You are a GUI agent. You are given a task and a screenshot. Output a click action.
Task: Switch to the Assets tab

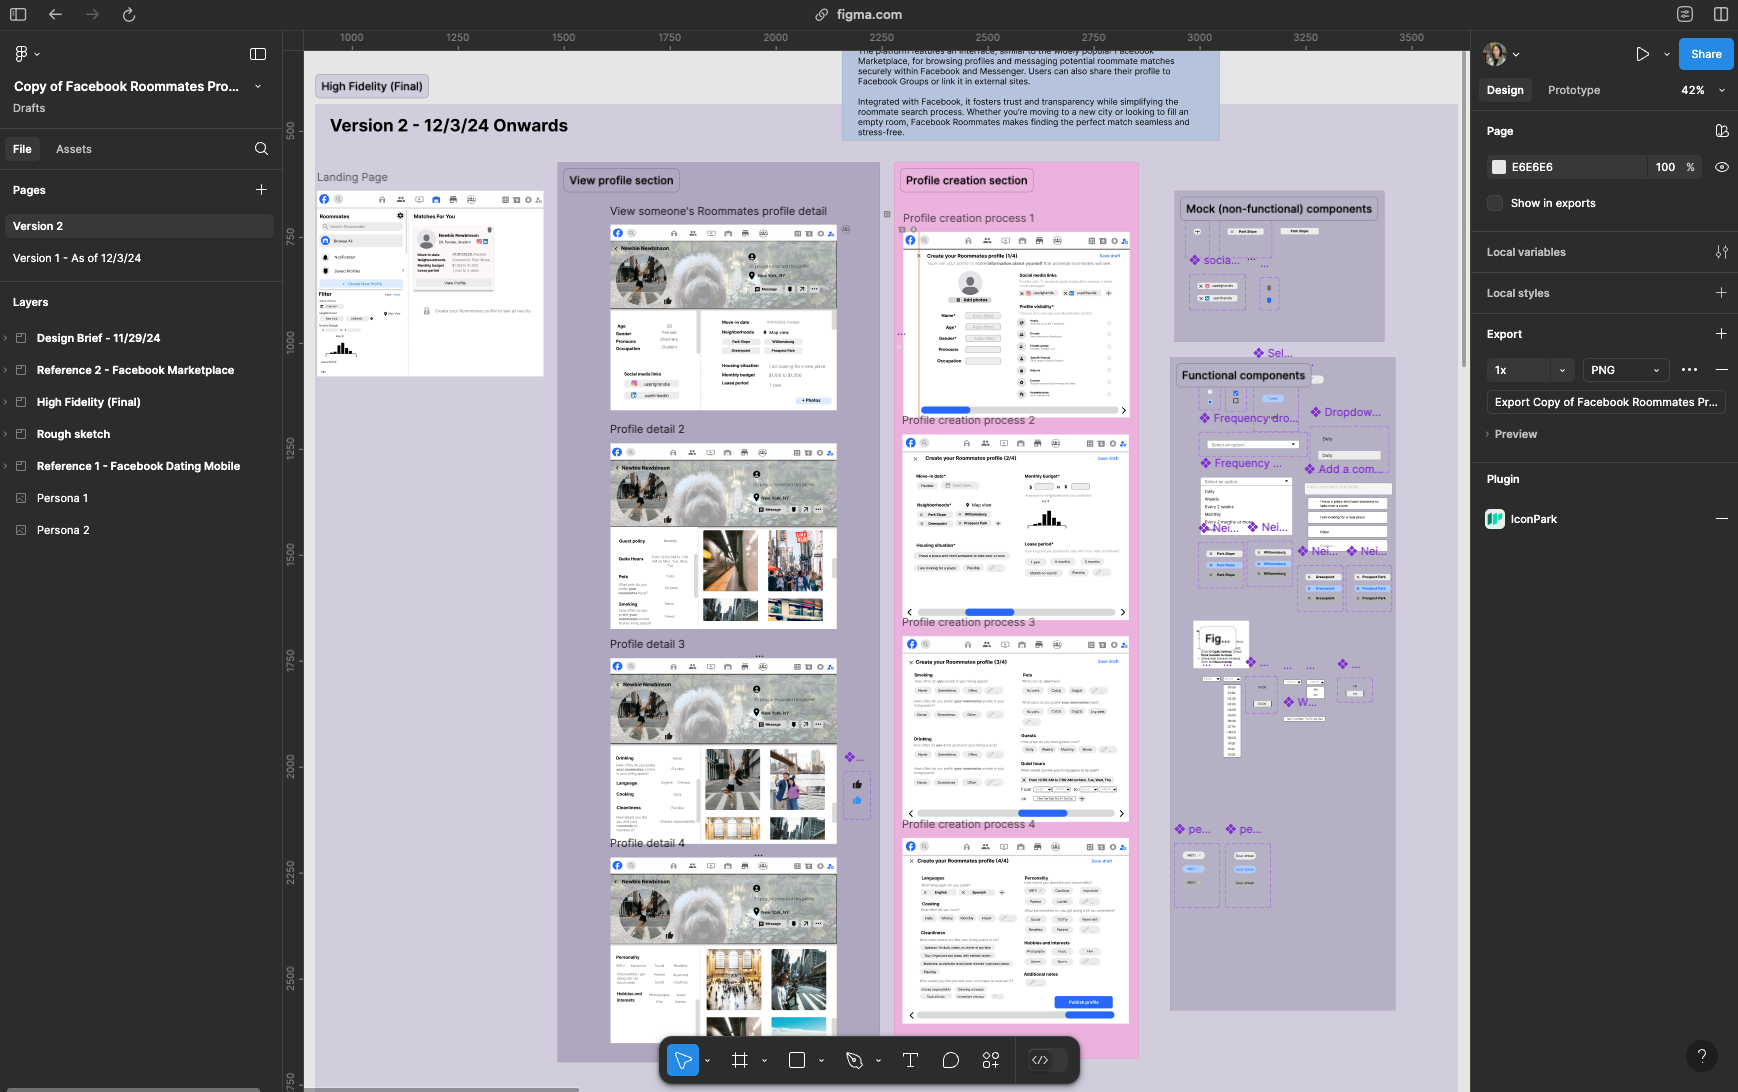(x=73, y=149)
